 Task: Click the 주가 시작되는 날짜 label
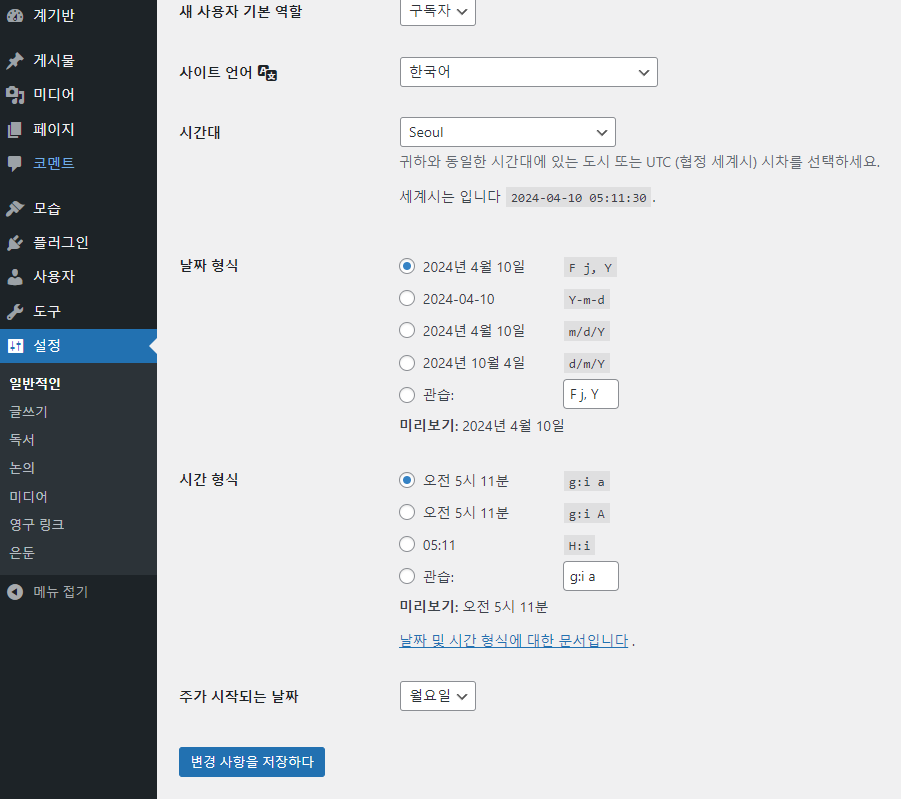(239, 697)
